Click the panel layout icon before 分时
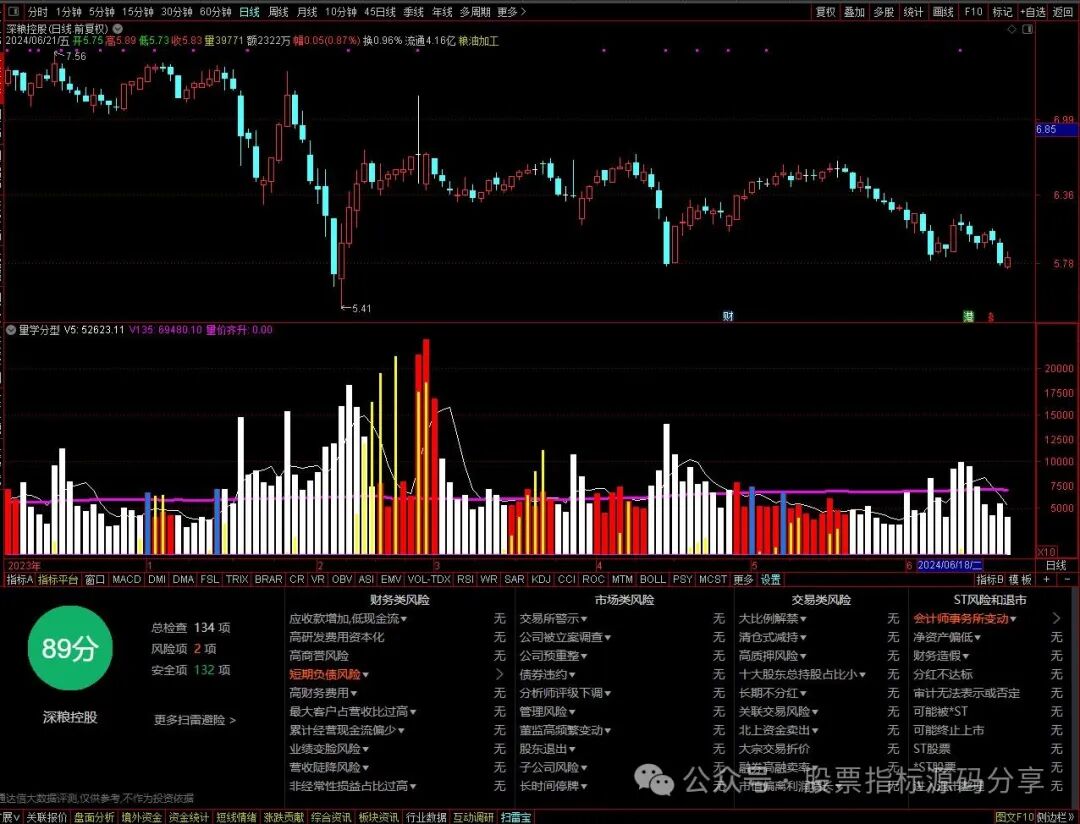The width and height of the screenshot is (1080, 824). (13, 12)
